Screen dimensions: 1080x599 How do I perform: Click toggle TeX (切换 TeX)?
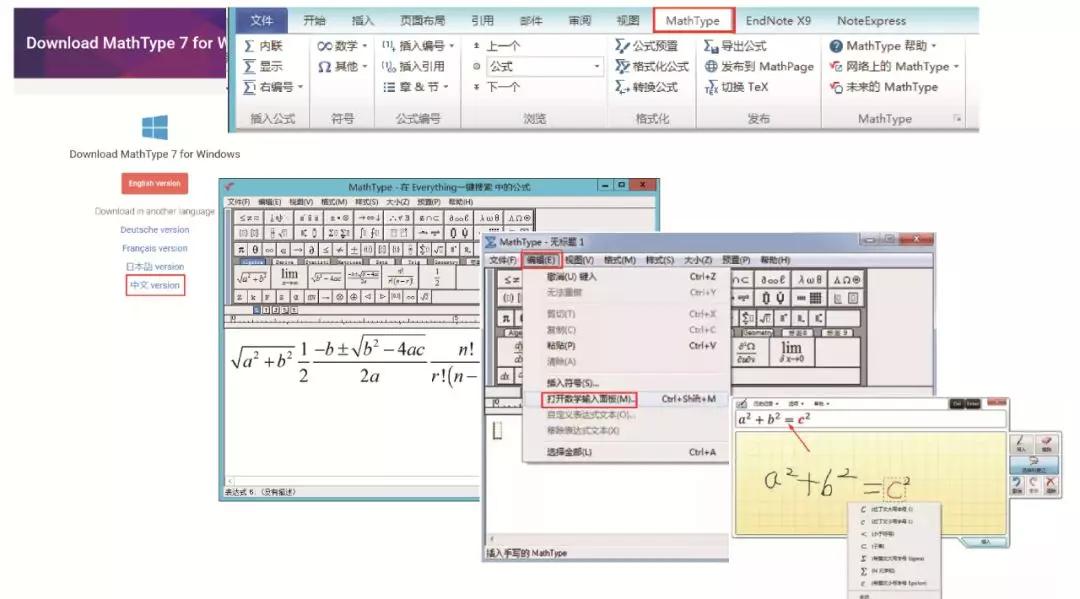(736, 87)
